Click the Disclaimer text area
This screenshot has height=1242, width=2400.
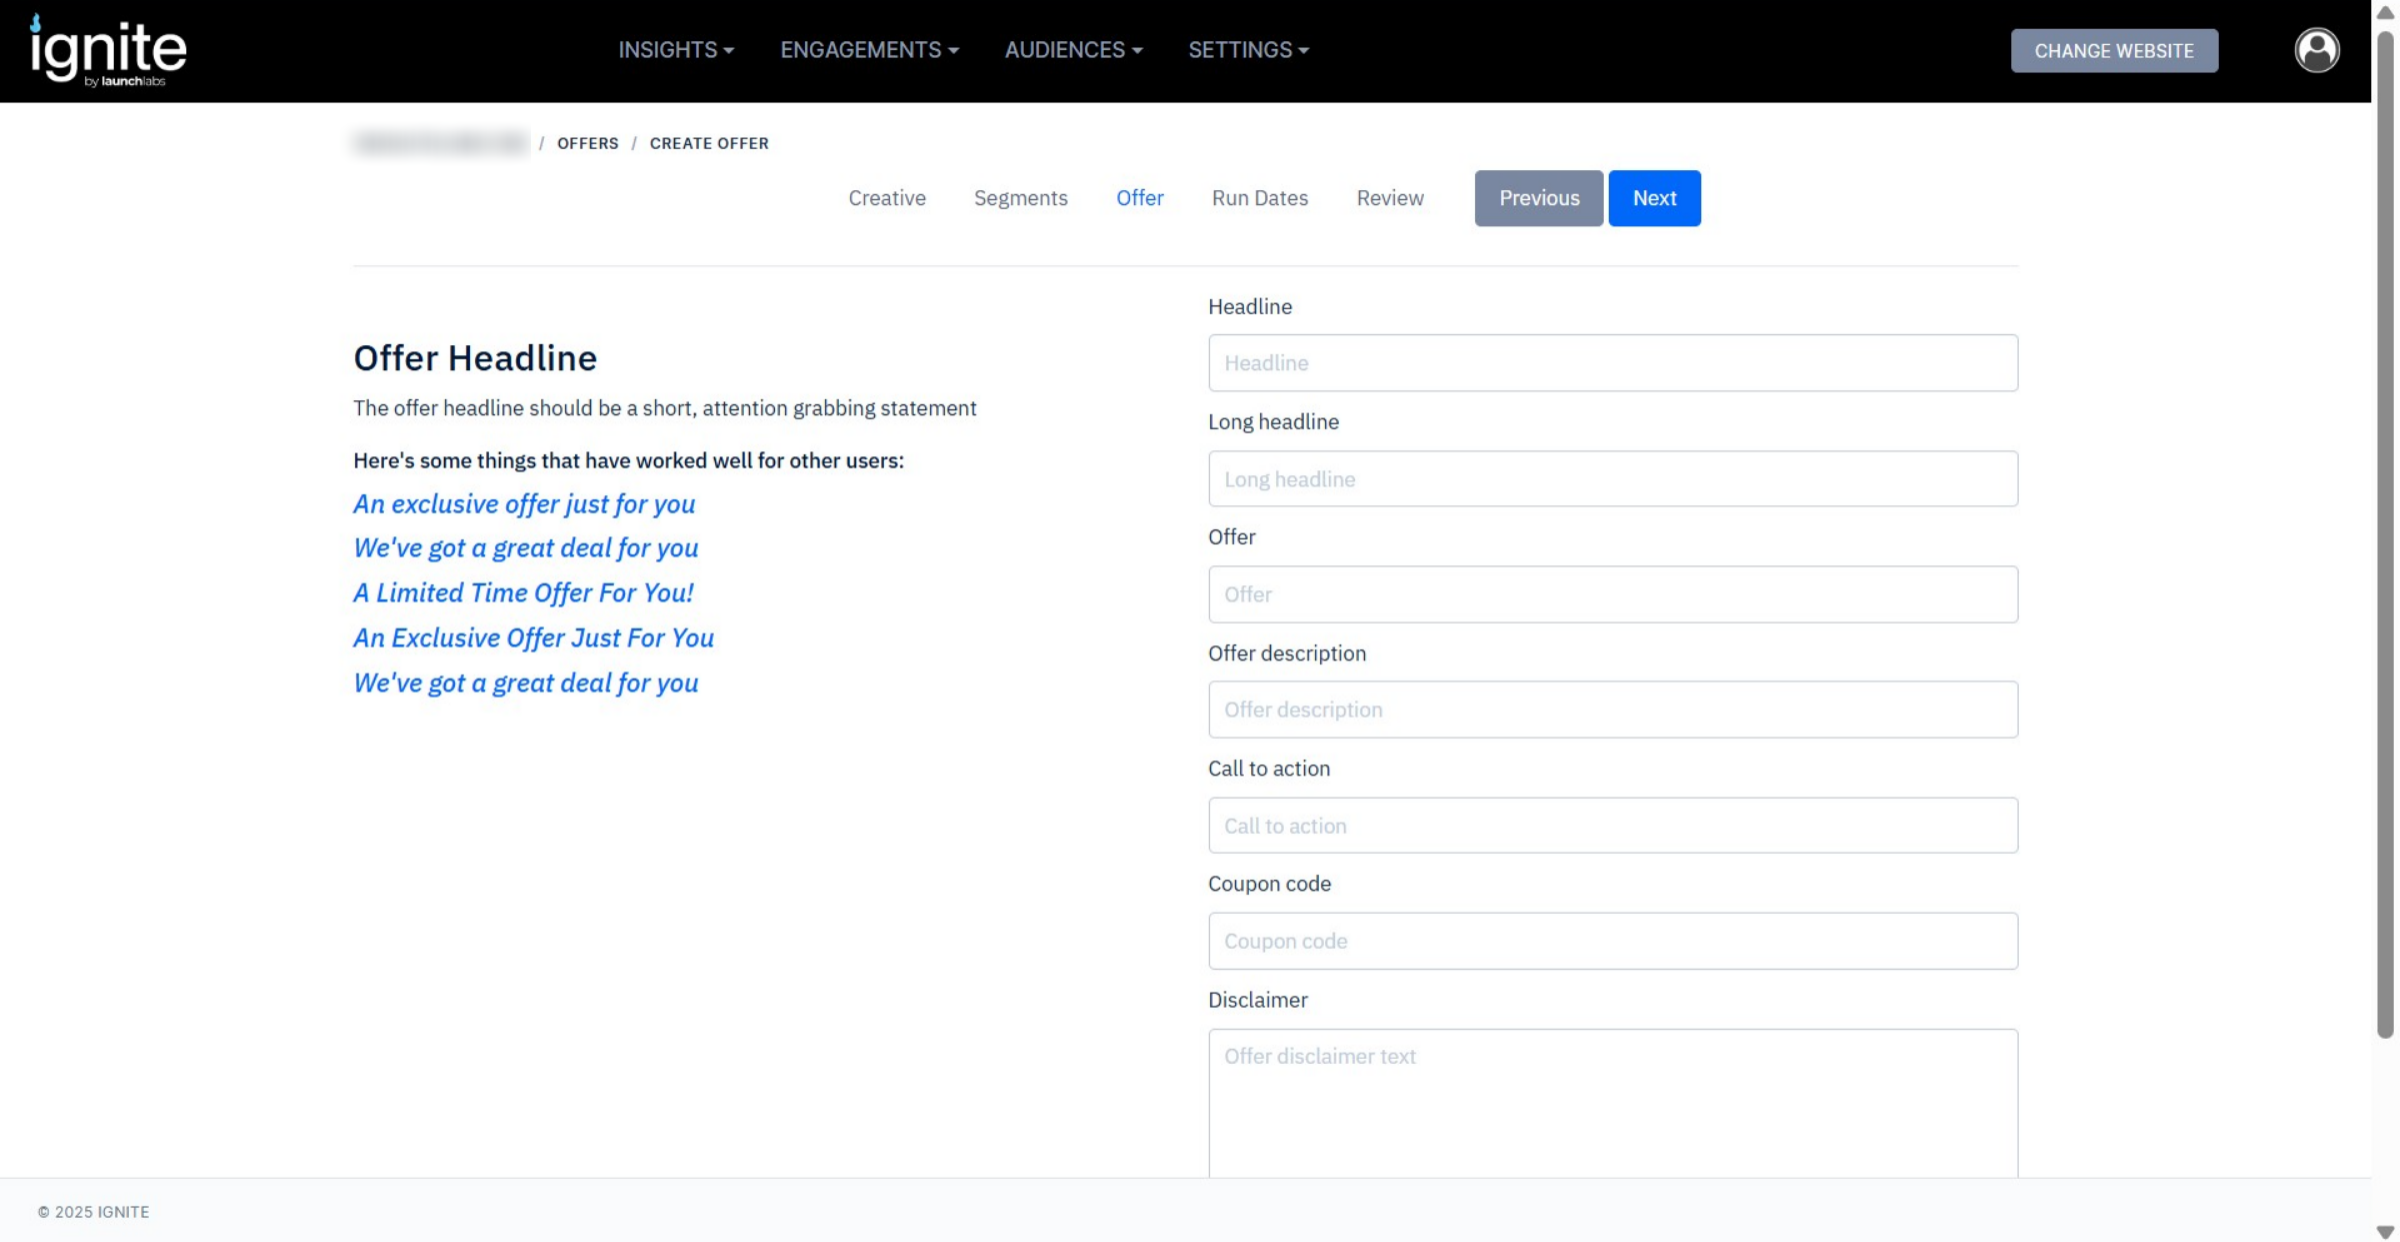tap(1612, 1100)
